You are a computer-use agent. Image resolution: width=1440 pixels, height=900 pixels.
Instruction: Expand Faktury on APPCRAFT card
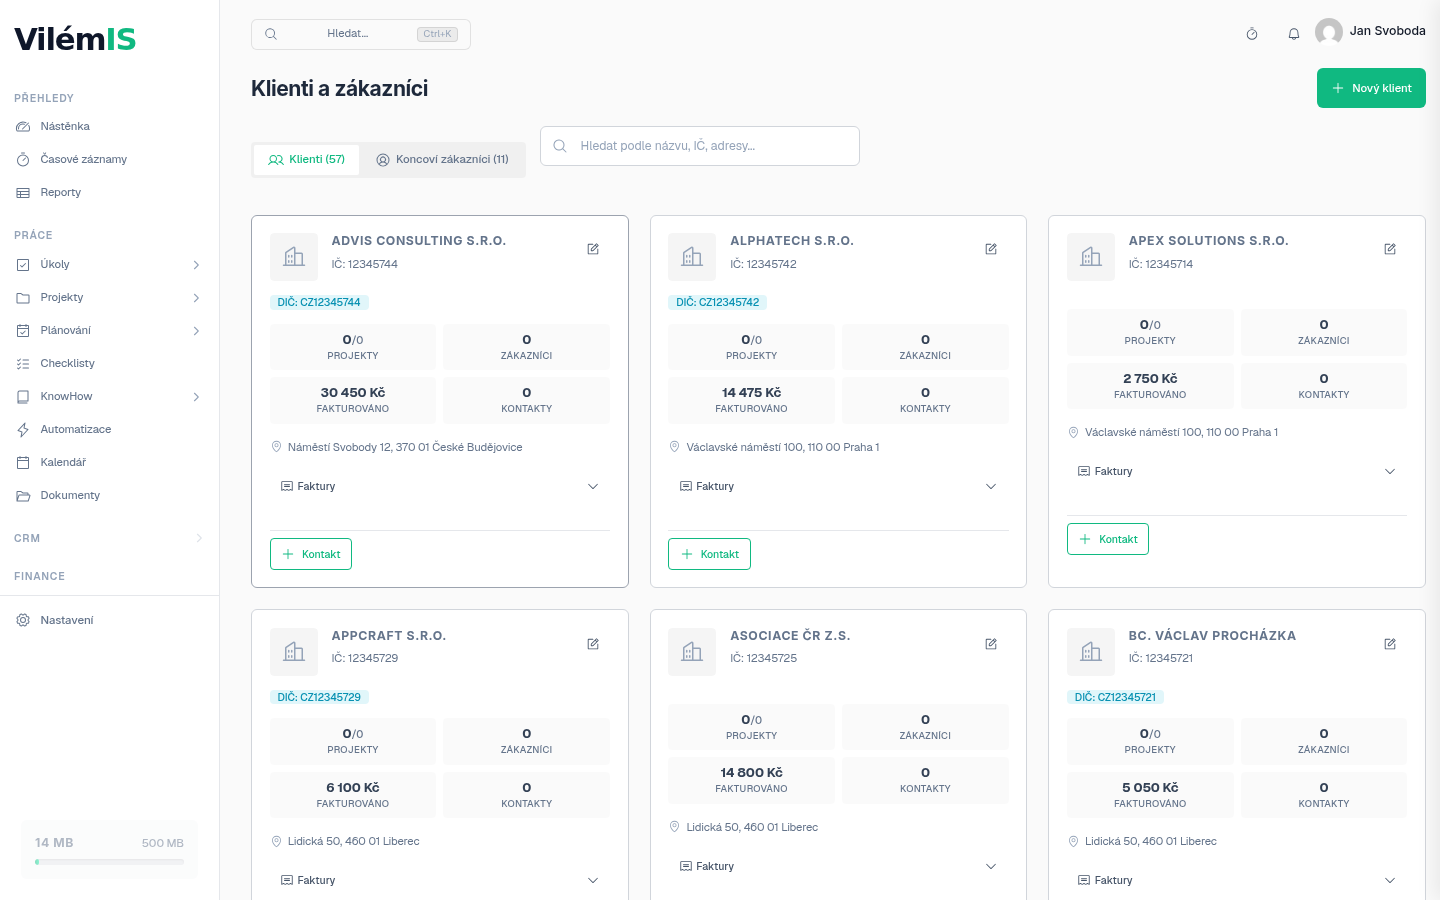[440, 881]
